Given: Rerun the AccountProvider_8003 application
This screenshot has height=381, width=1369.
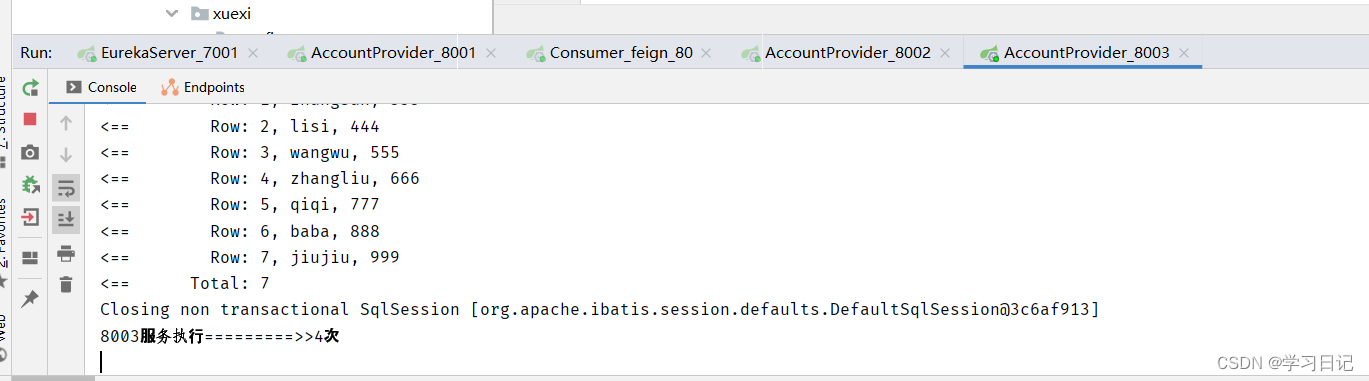Looking at the screenshot, I should (30, 88).
